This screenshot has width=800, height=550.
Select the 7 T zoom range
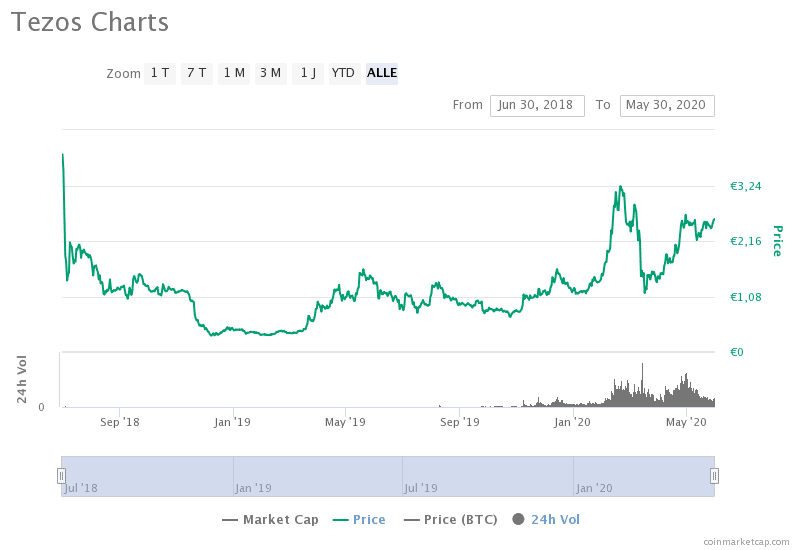(x=197, y=73)
